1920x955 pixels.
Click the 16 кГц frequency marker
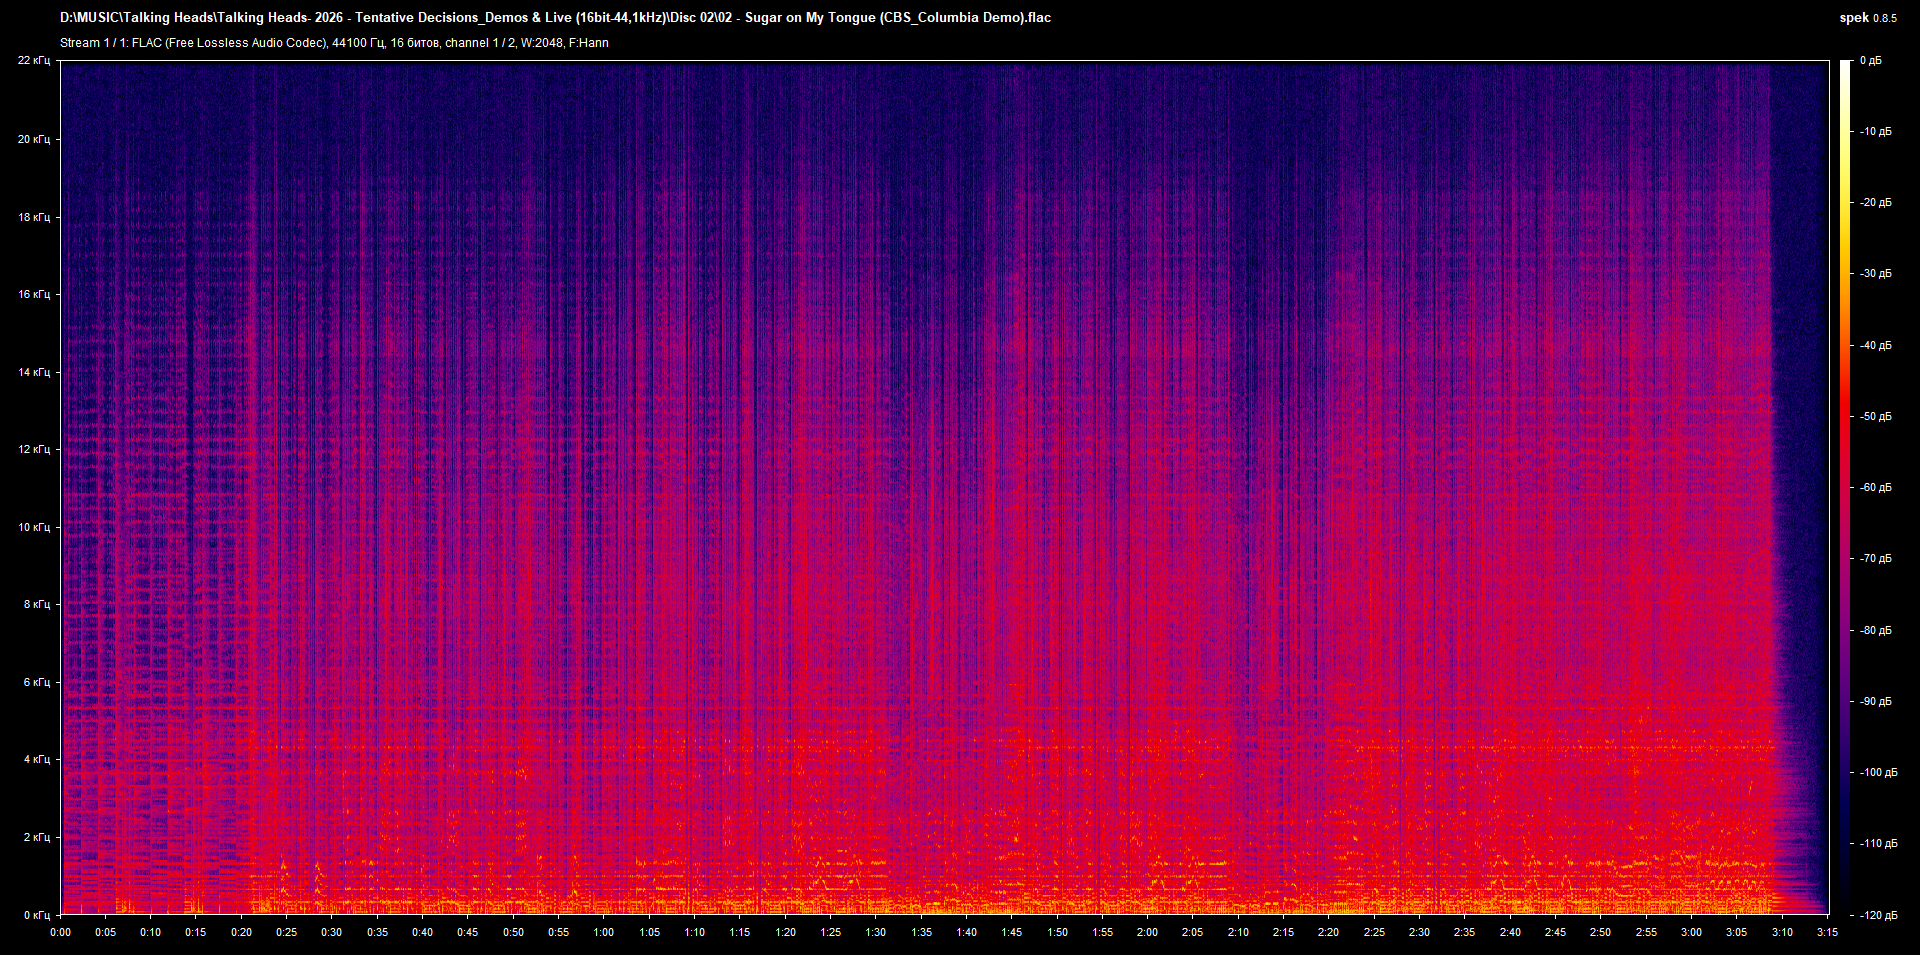click(36, 295)
